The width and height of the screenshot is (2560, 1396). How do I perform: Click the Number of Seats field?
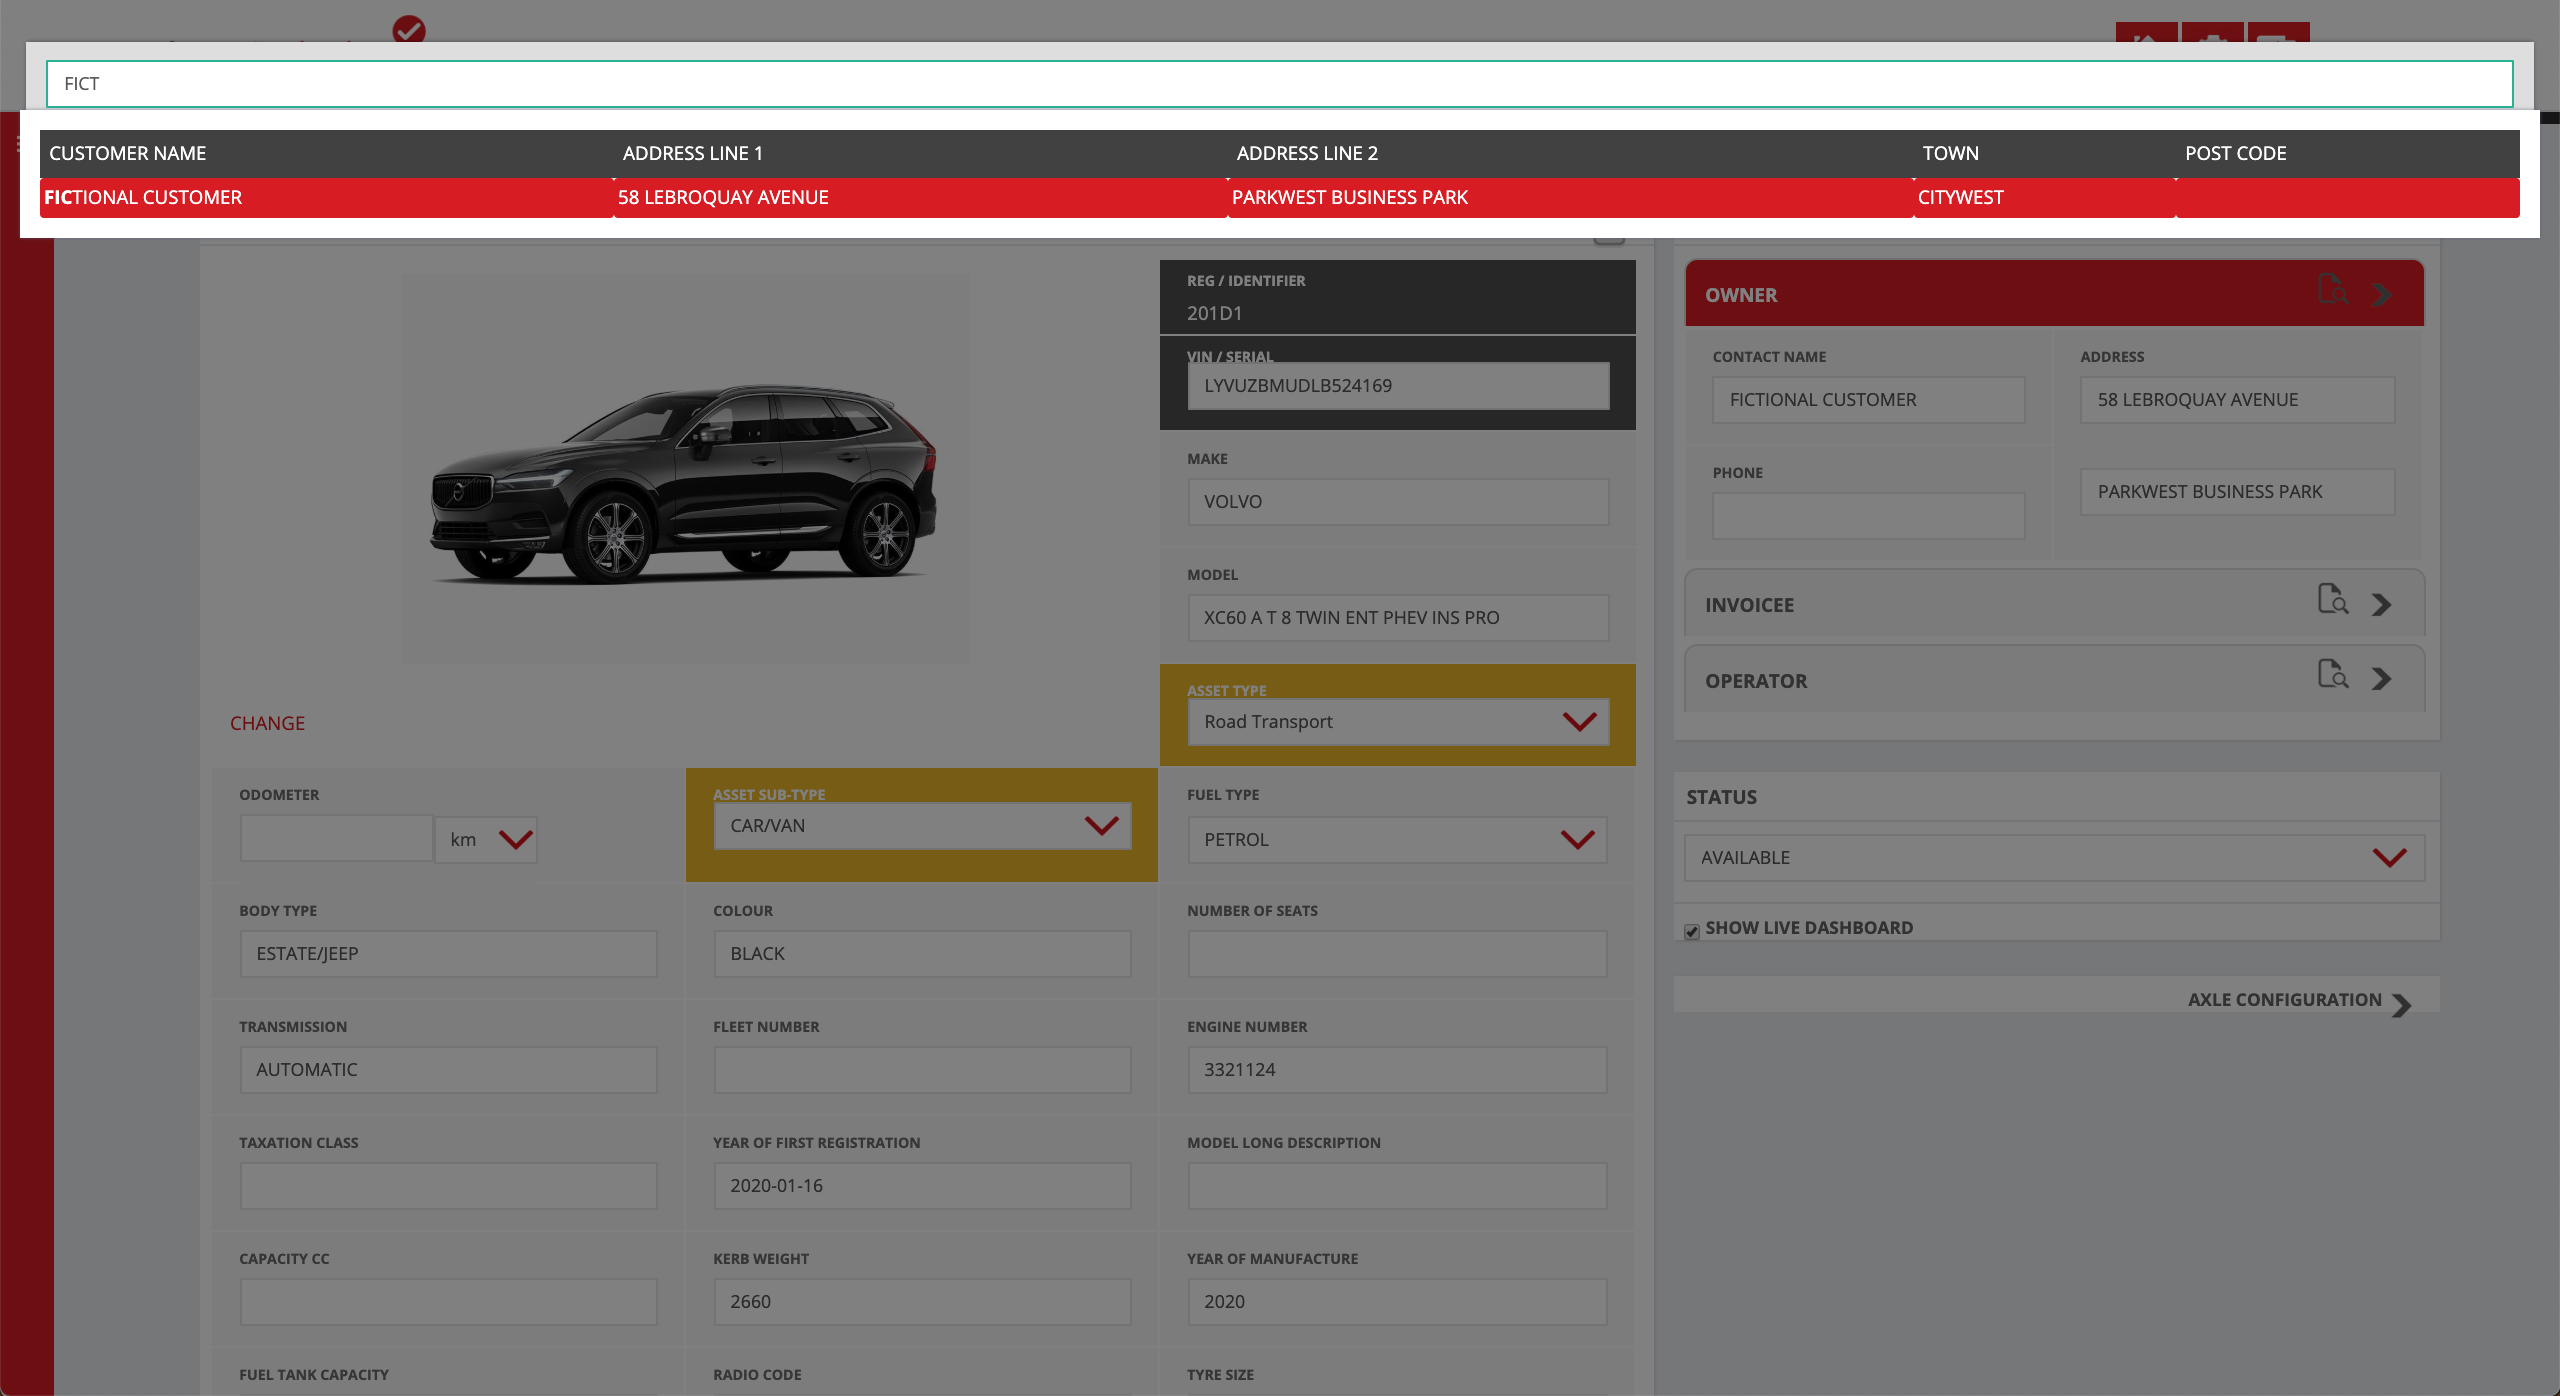(1397, 954)
